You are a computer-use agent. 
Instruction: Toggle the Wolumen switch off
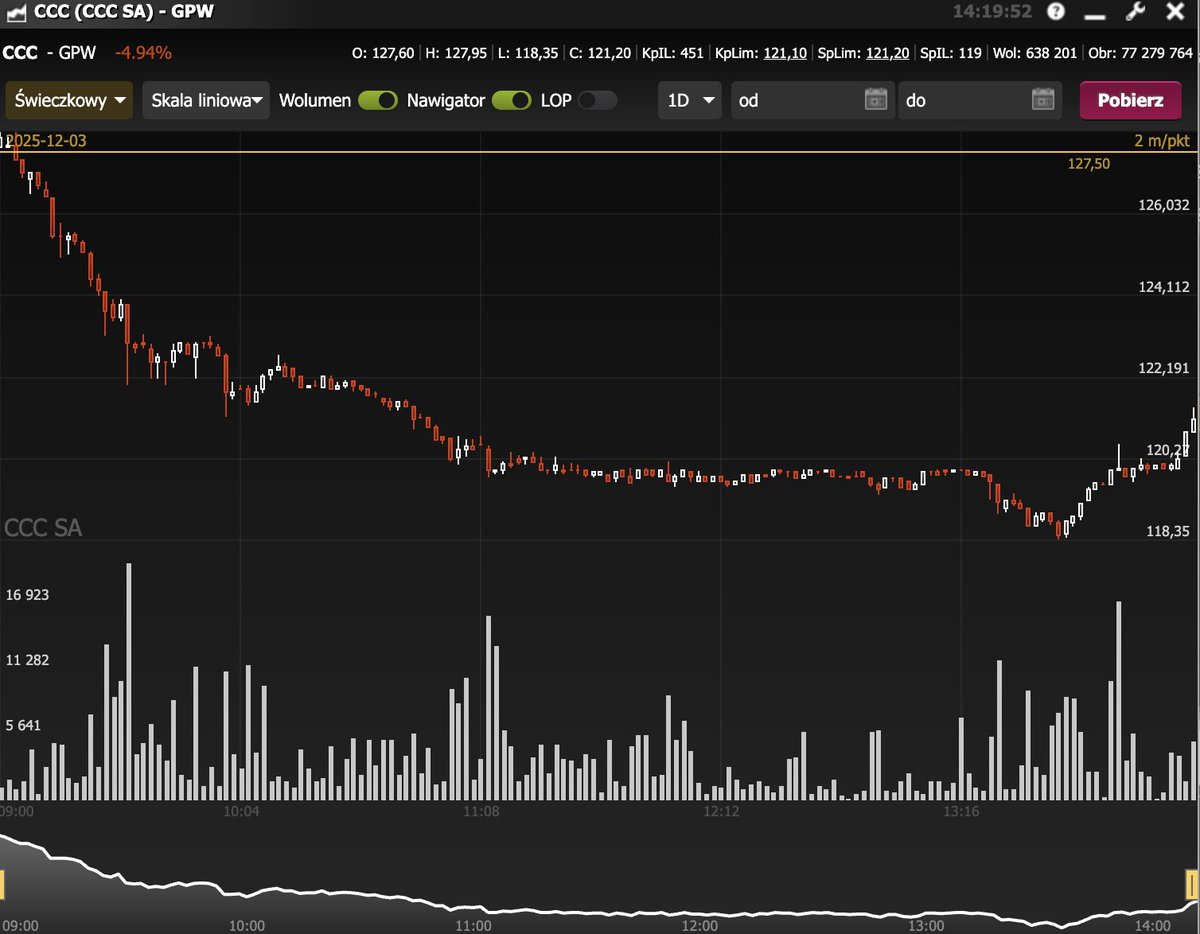378,100
